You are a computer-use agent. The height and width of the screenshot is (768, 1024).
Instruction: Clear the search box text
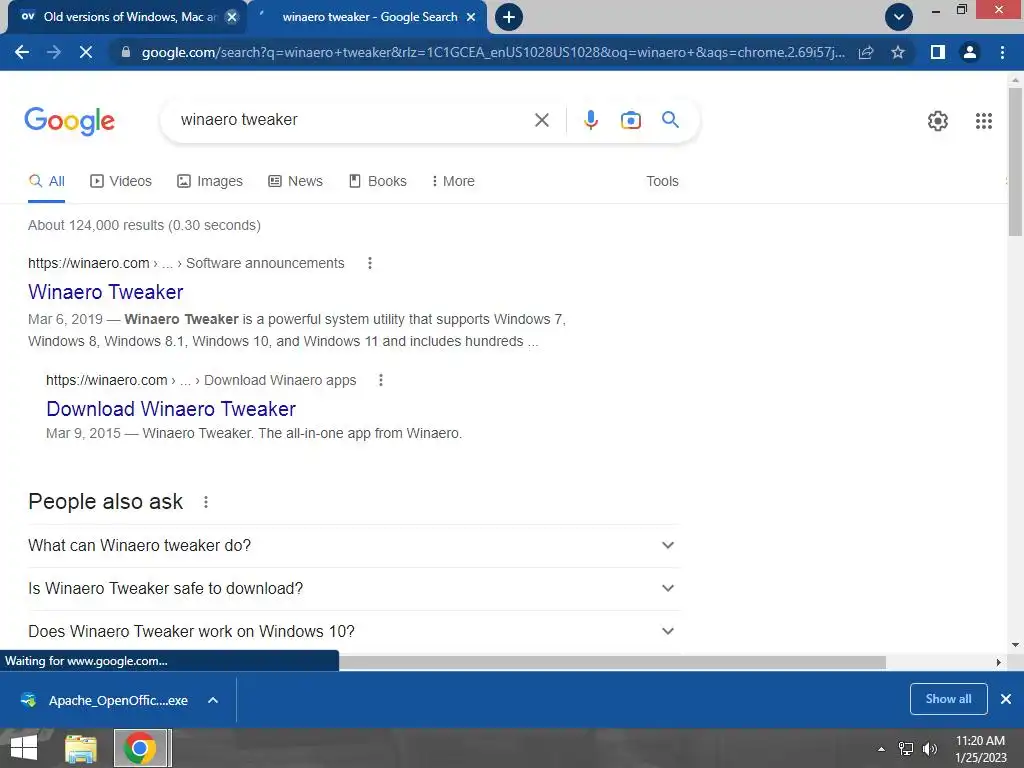click(541, 120)
